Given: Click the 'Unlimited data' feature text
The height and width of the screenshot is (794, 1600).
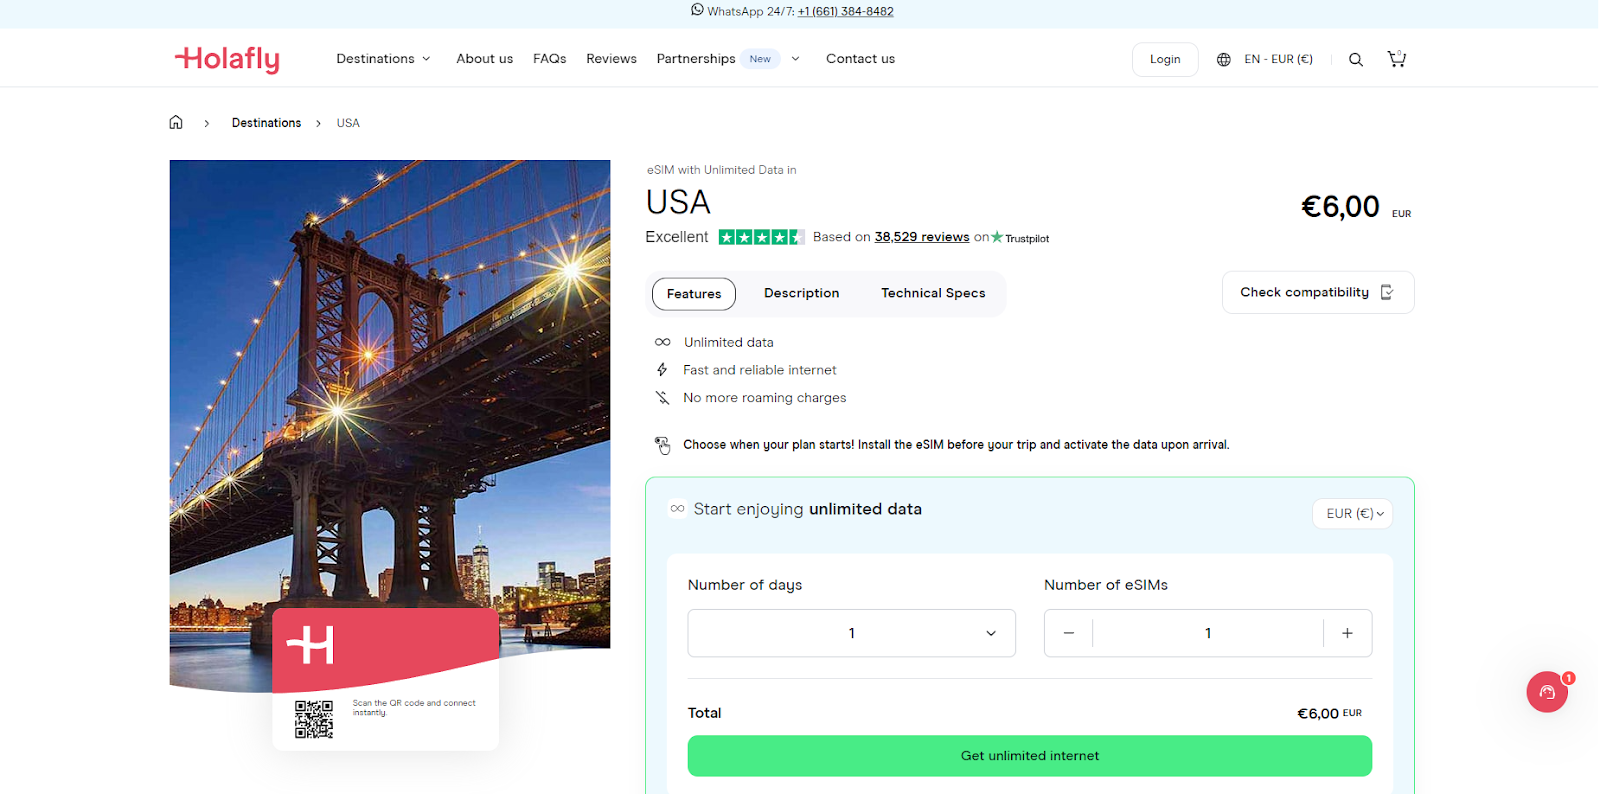Looking at the screenshot, I should (728, 342).
